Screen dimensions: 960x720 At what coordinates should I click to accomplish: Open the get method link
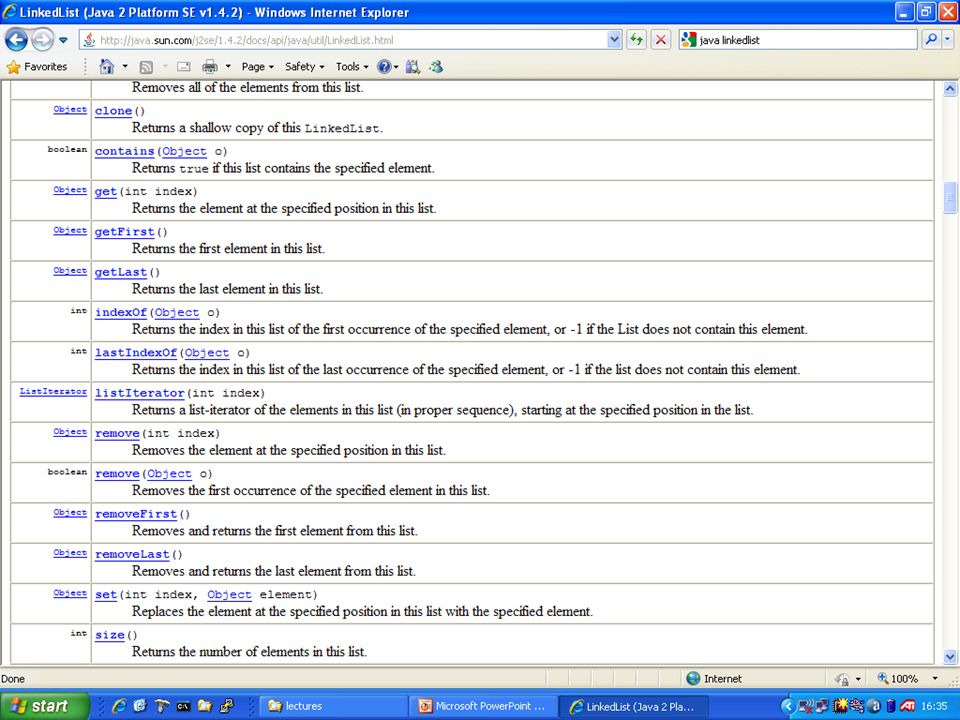[x=105, y=192]
